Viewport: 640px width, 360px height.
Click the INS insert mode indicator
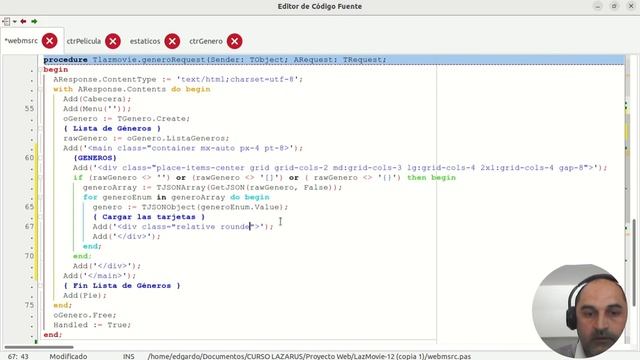tap(129, 356)
